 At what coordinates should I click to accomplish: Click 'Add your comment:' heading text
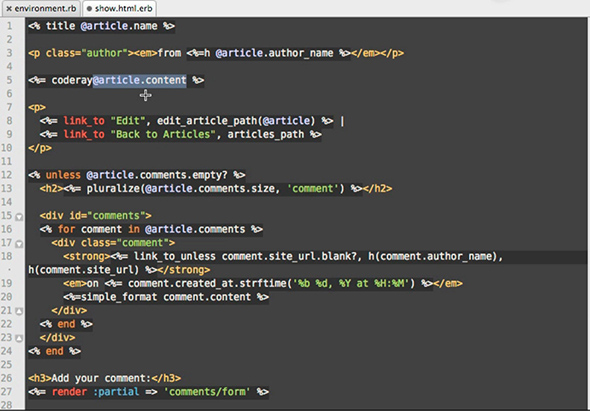pyautogui.click(x=101, y=378)
